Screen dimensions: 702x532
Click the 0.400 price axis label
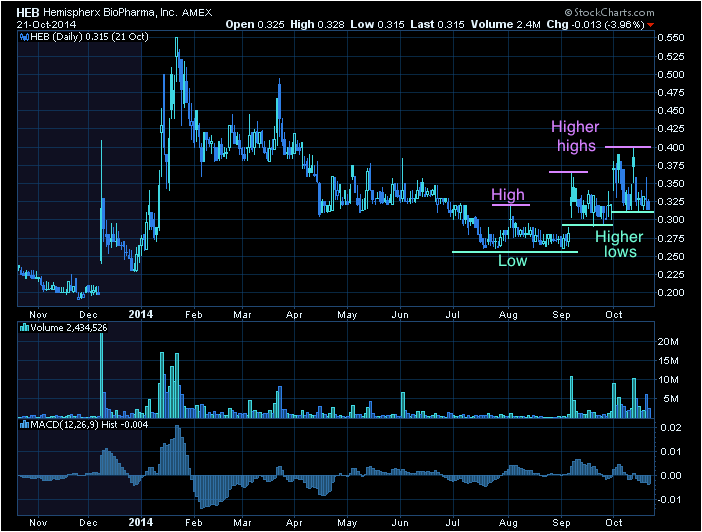671,147
